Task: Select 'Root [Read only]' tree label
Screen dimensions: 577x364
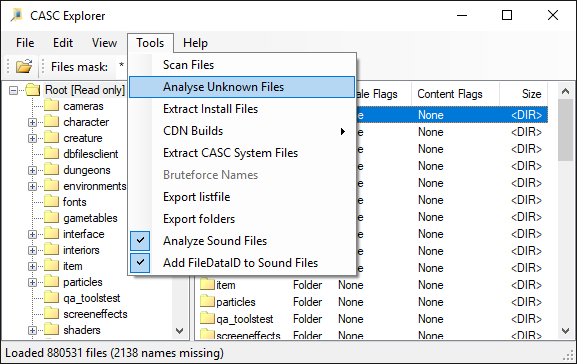Action: [x=85, y=90]
